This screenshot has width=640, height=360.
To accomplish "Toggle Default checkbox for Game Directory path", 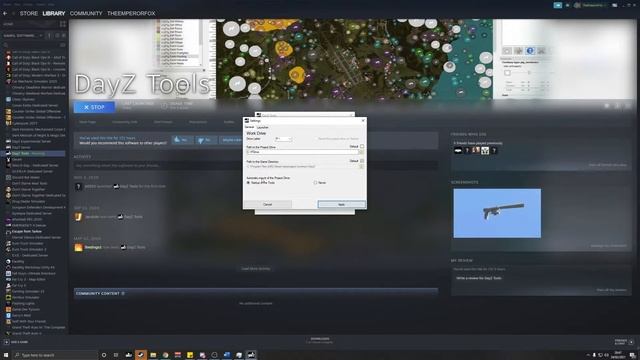I will point(362,161).
